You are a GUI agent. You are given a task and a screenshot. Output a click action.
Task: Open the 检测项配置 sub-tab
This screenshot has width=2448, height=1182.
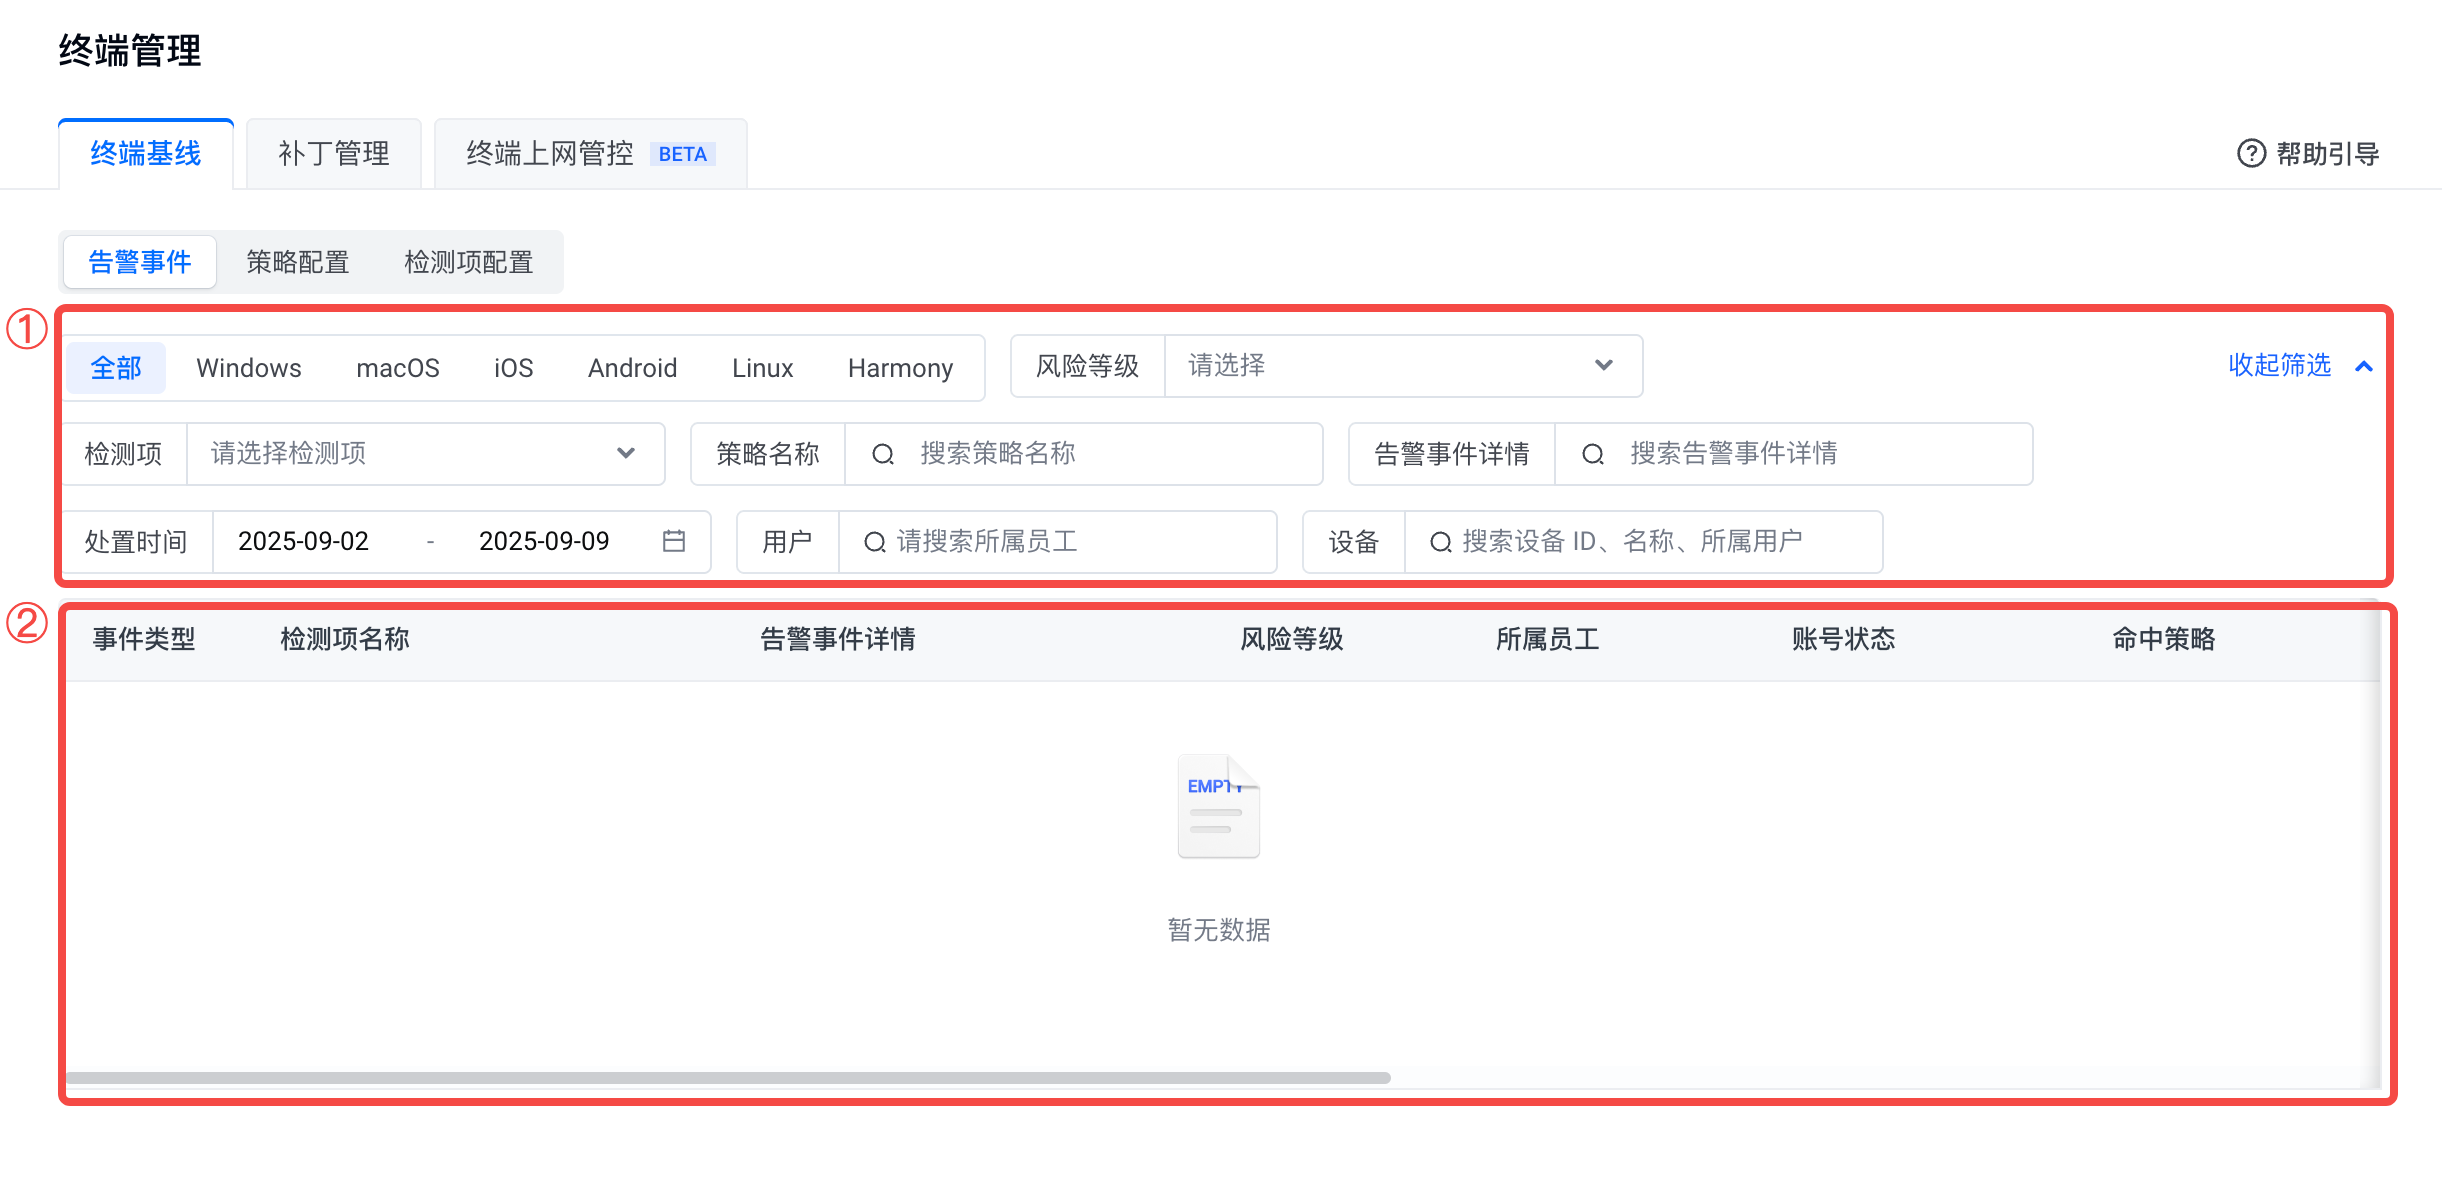(x=468, y=262)
